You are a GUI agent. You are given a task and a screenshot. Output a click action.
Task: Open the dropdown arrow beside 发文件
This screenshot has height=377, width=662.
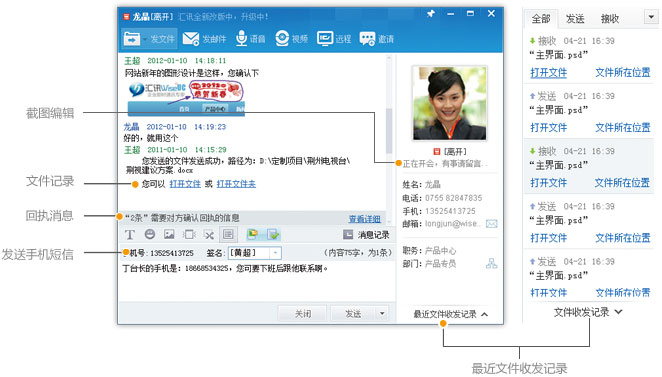pyautogui.click(x=145, y=39)
